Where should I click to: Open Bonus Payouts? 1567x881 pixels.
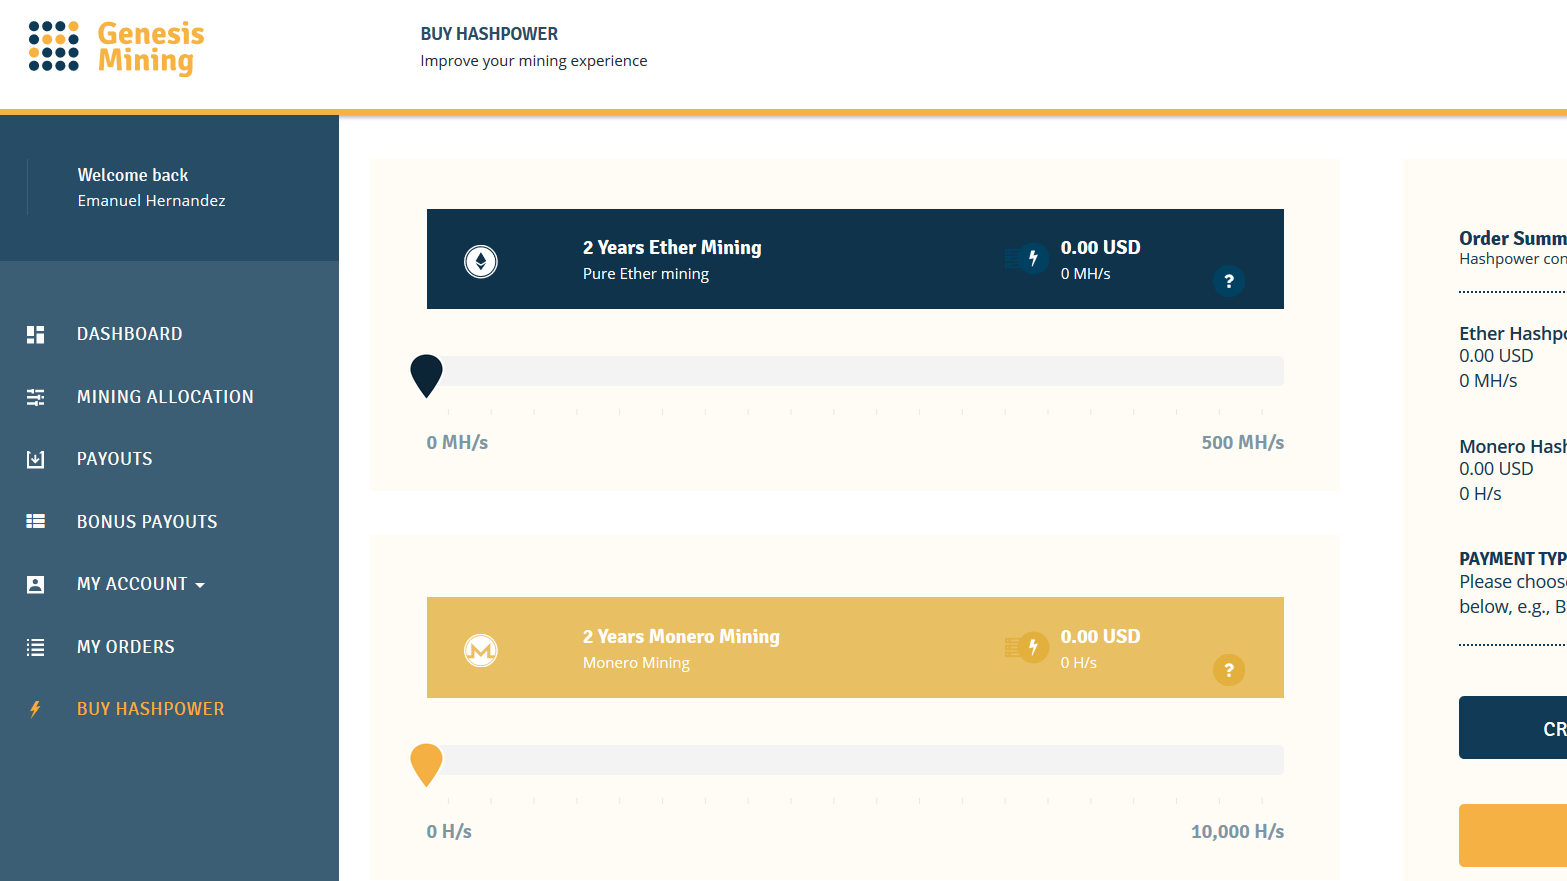147,522
